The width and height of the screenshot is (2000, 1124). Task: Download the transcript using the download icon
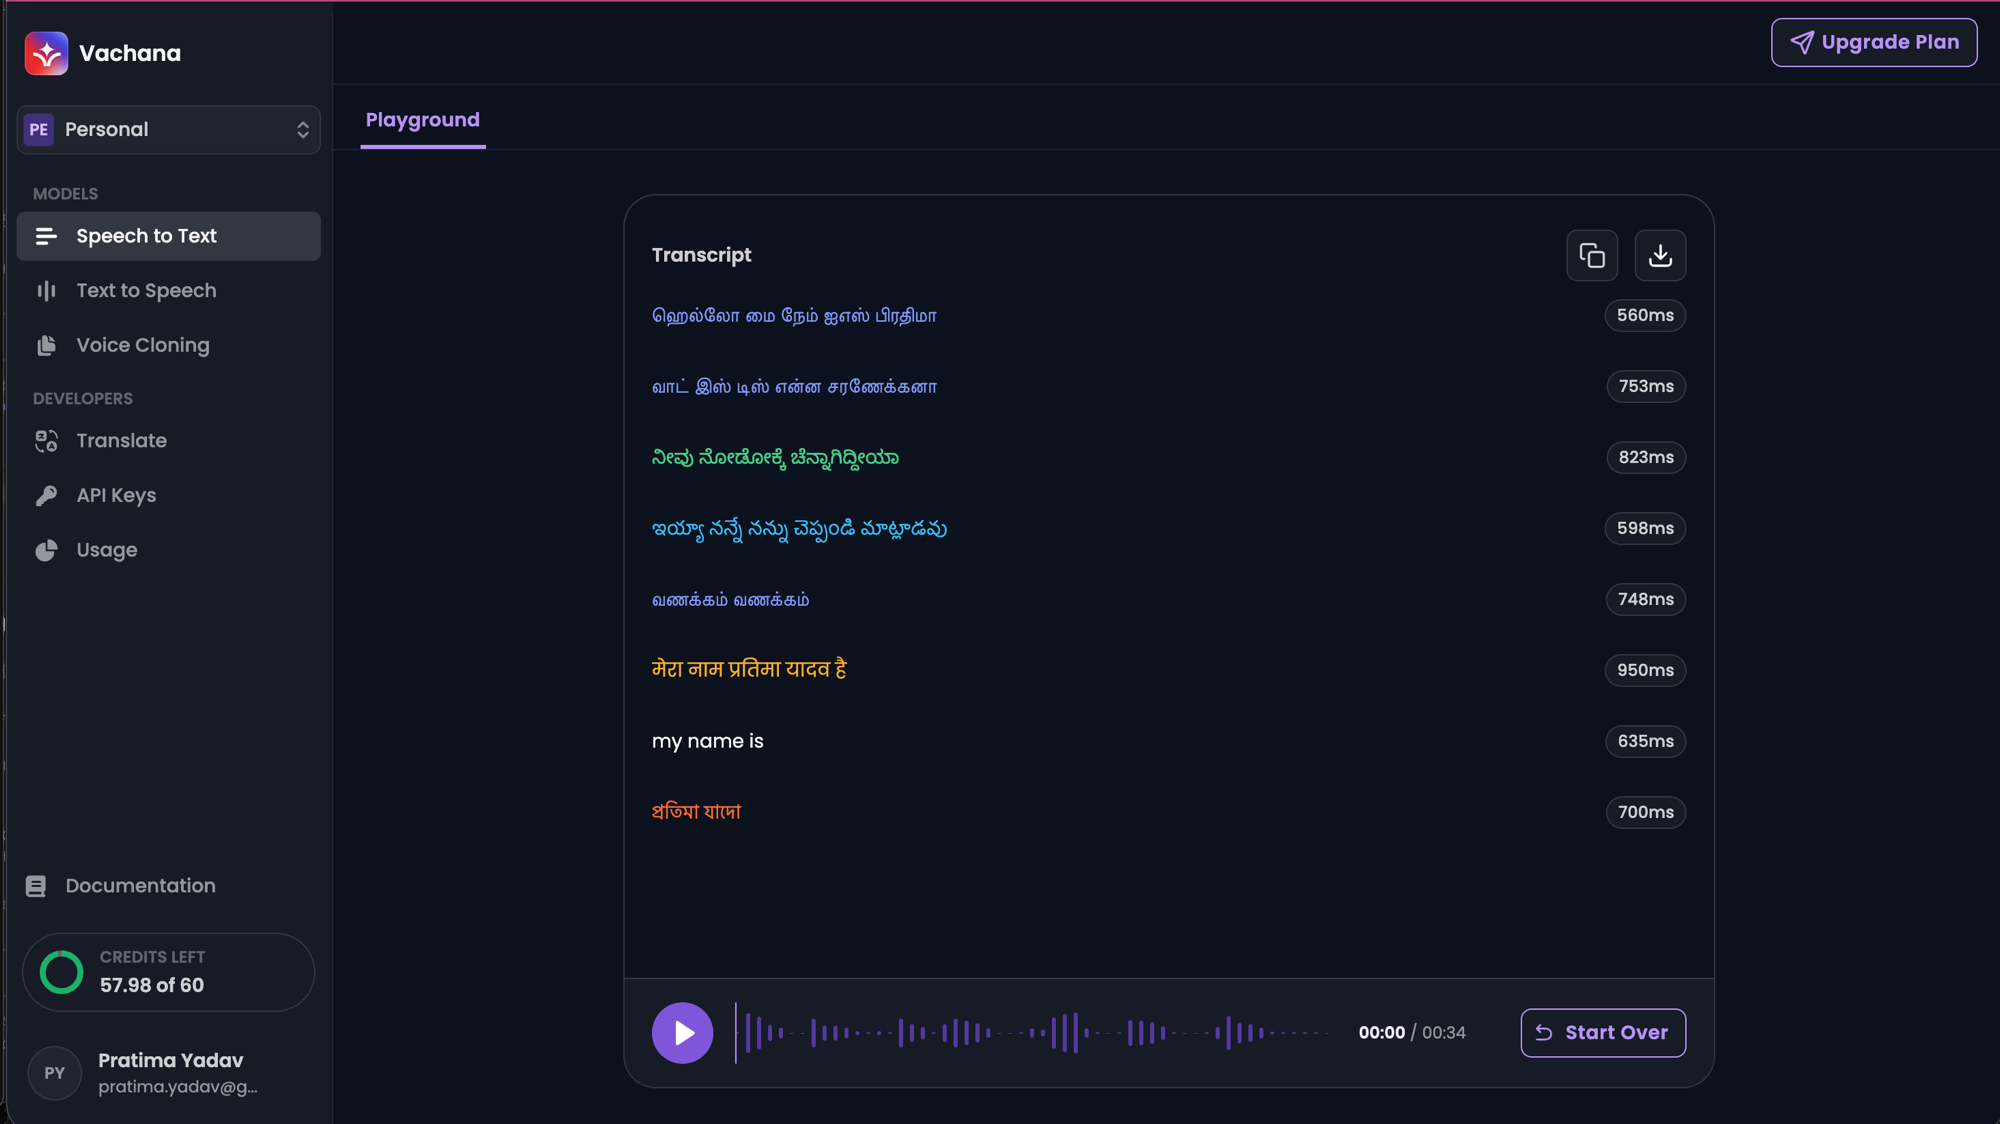click(x=1660, y=256)
